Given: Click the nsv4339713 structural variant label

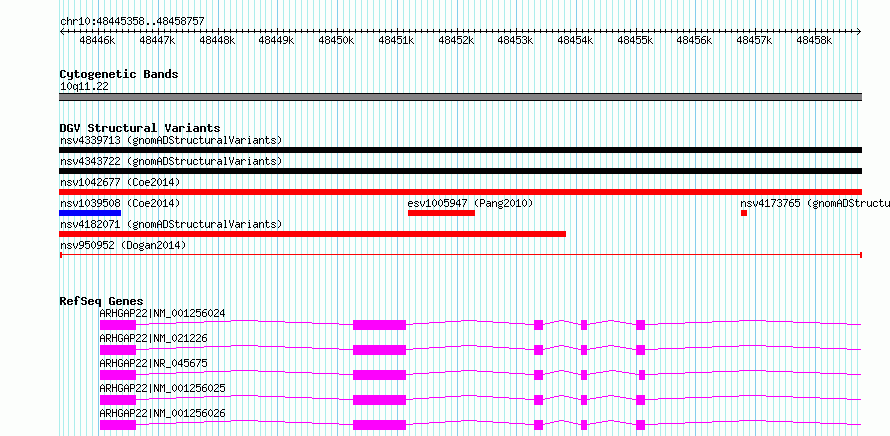Looking at the screenshot, I should tap(171, 140).
